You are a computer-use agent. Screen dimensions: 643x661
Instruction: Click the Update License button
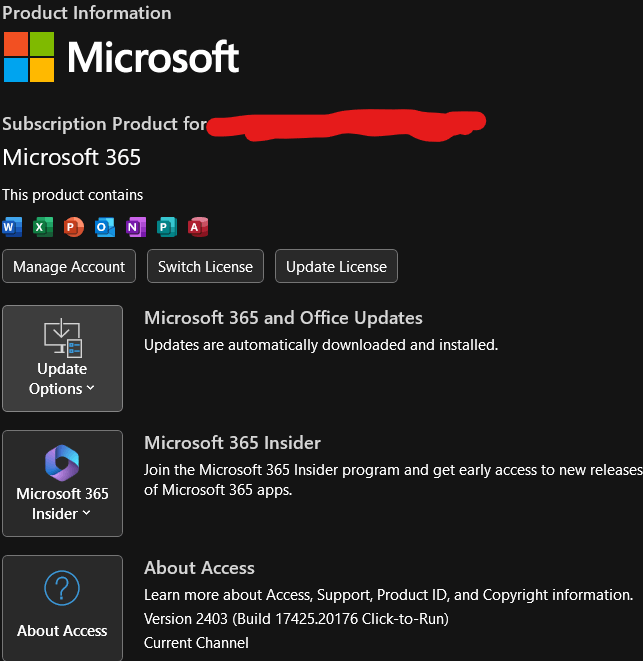[x=336, y=266]
